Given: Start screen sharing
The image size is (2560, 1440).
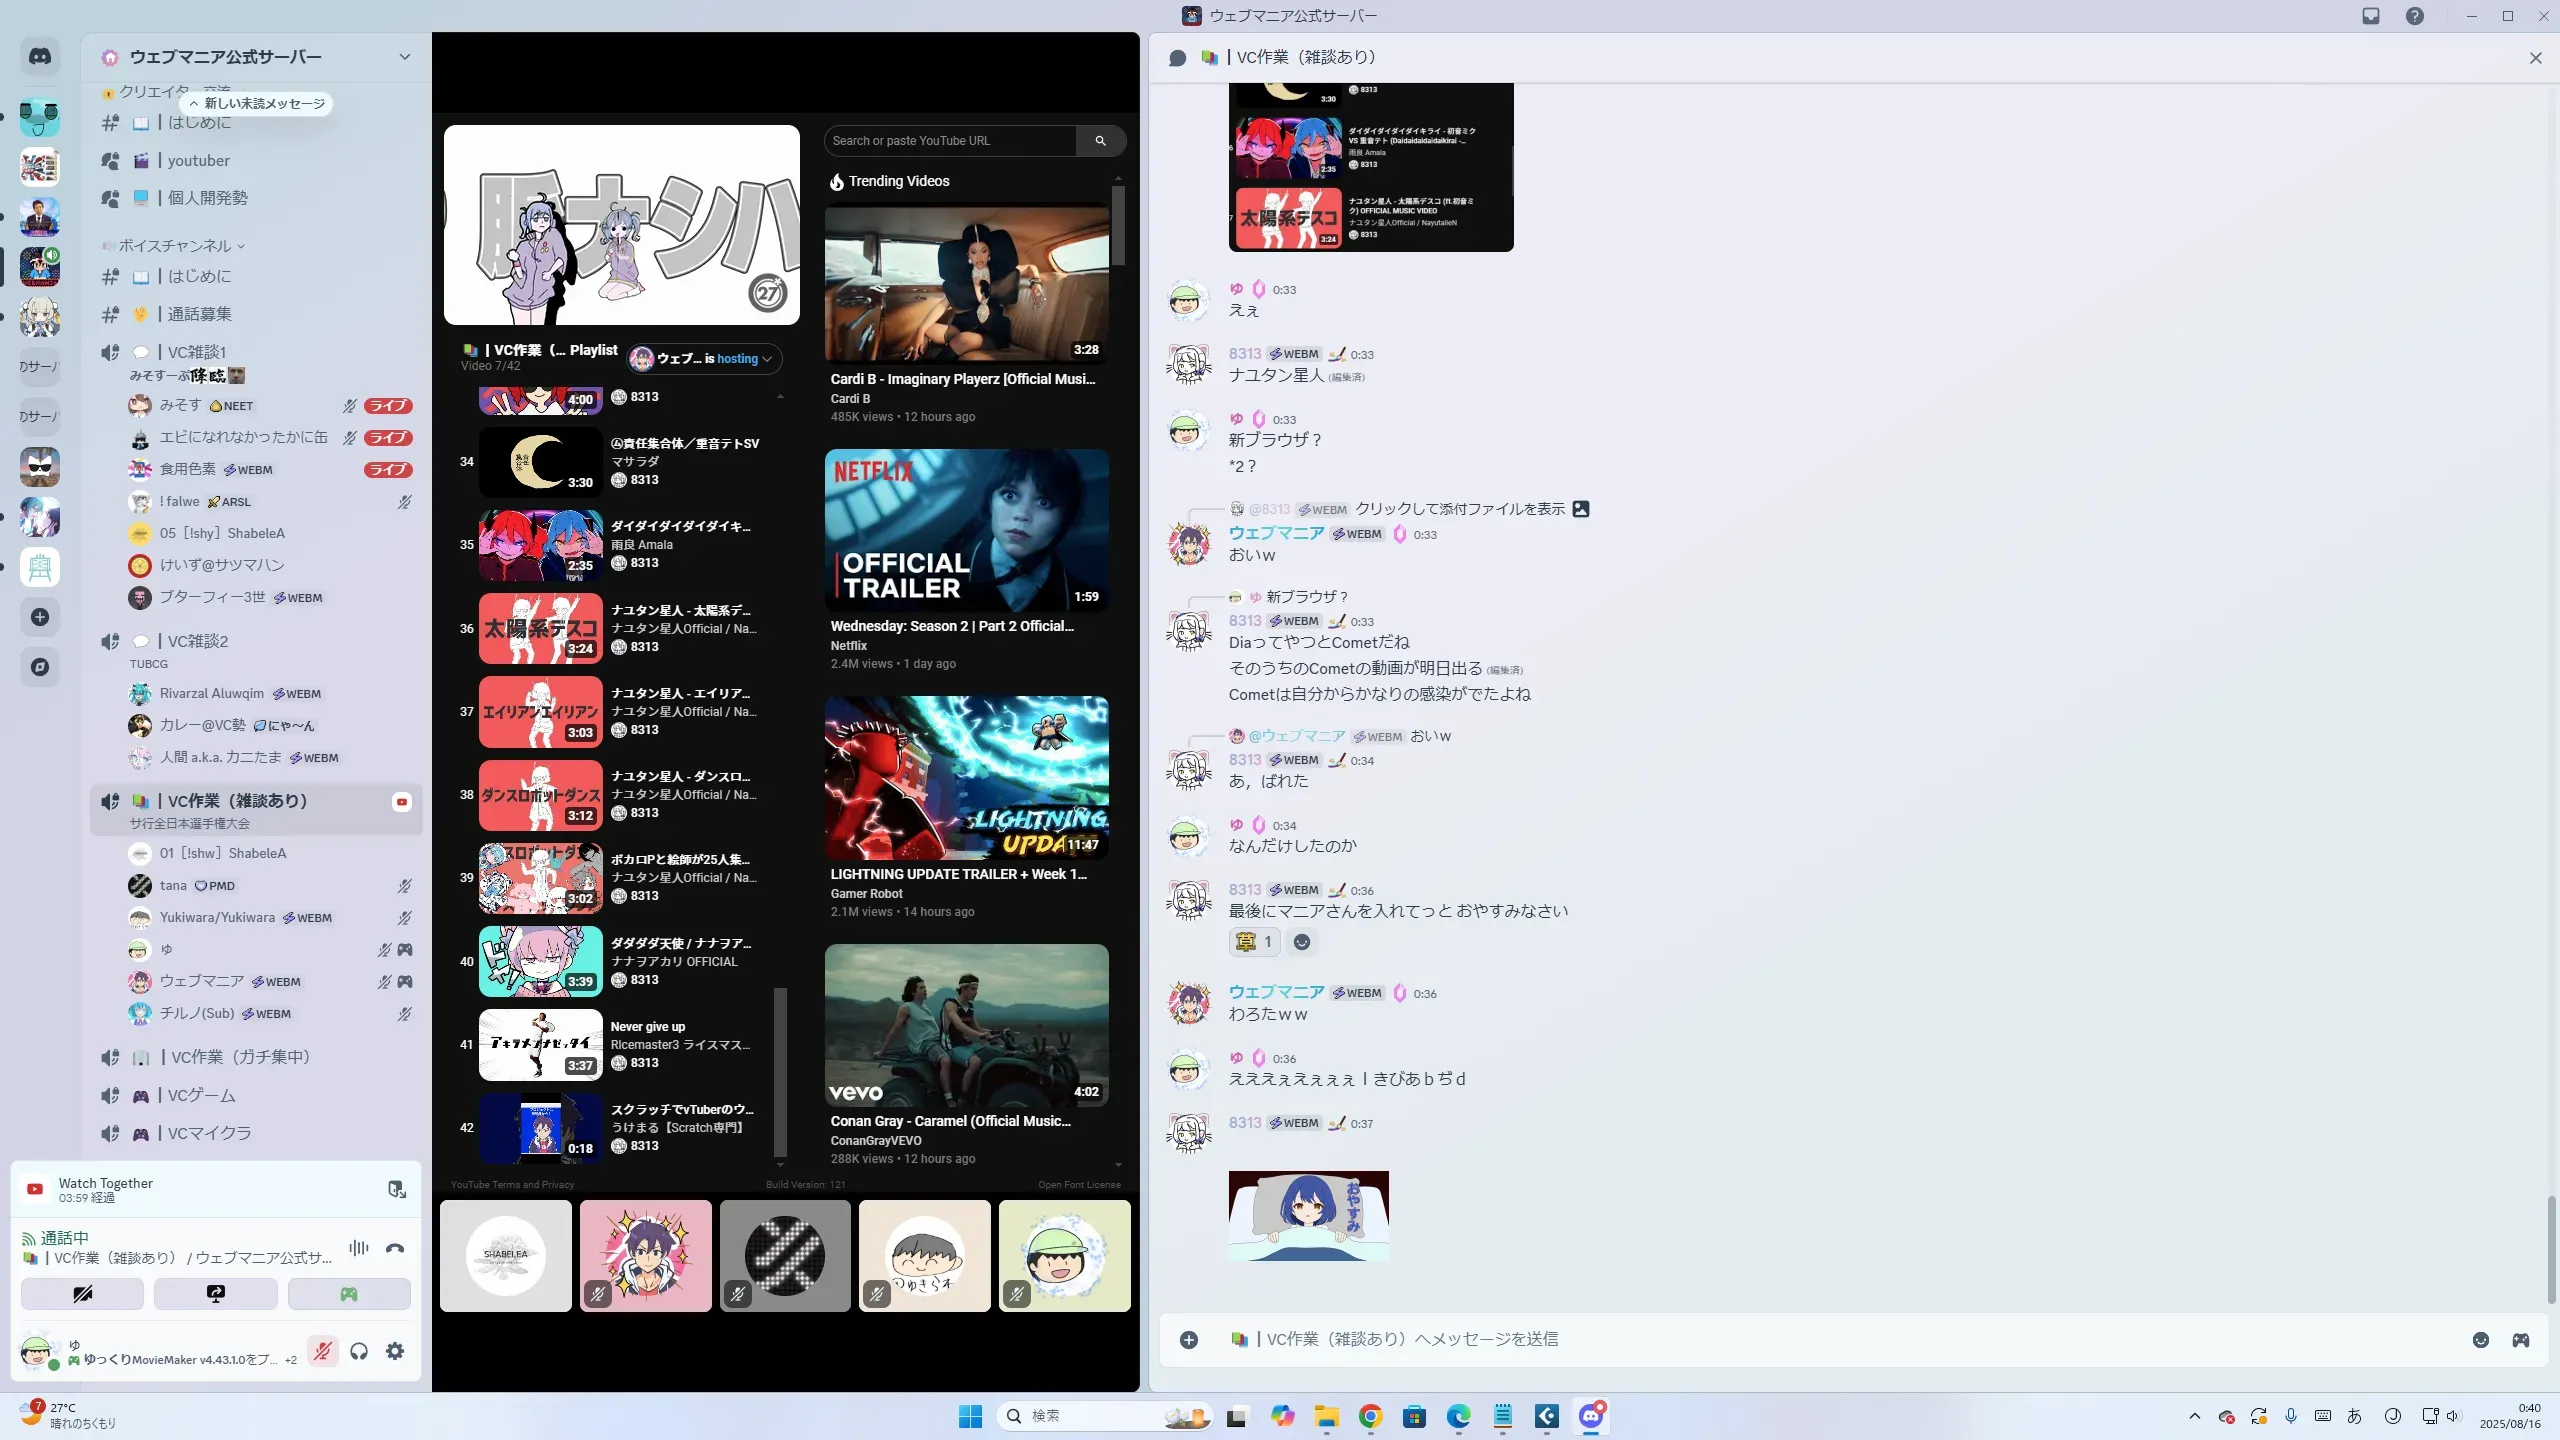Looking at the screenshot, I should [x=215, y=1294].
